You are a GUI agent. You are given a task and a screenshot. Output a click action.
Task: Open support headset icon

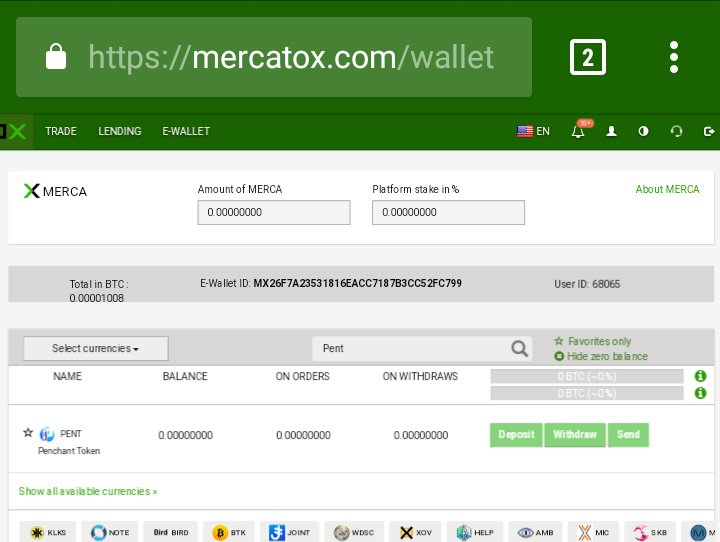tap(676, 131)
